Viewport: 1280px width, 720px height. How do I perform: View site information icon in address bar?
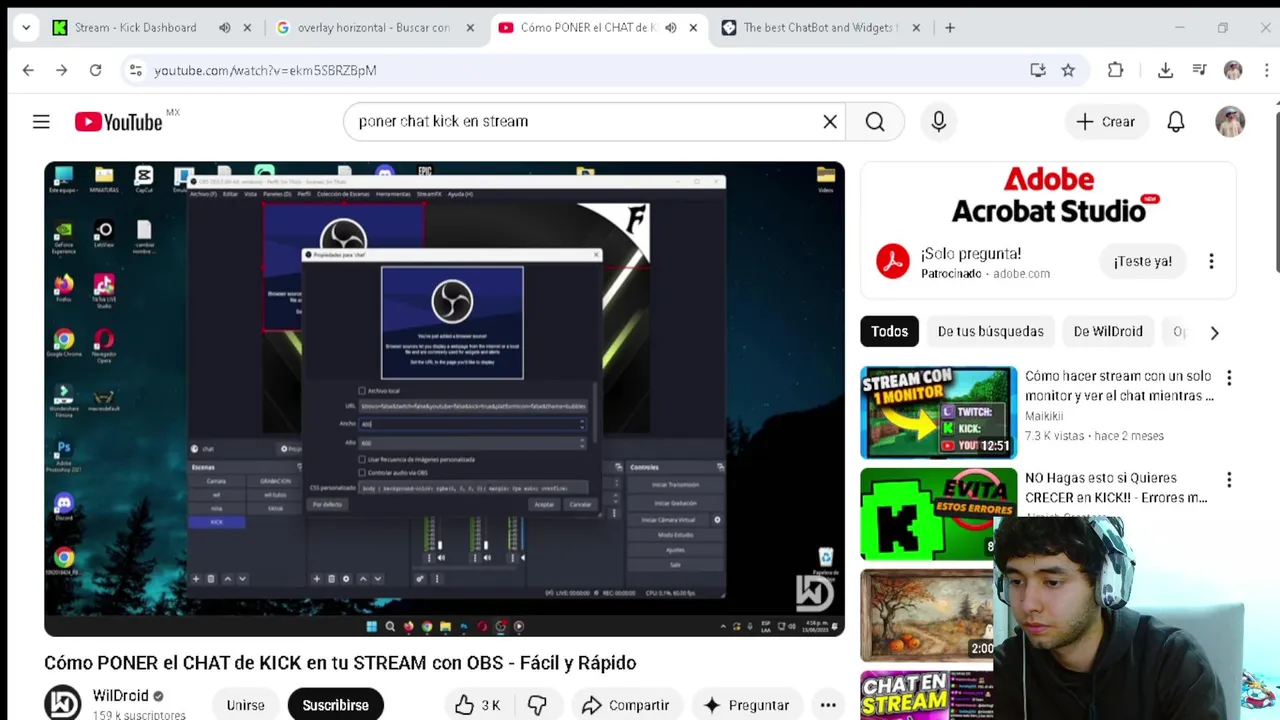(136, 70)
